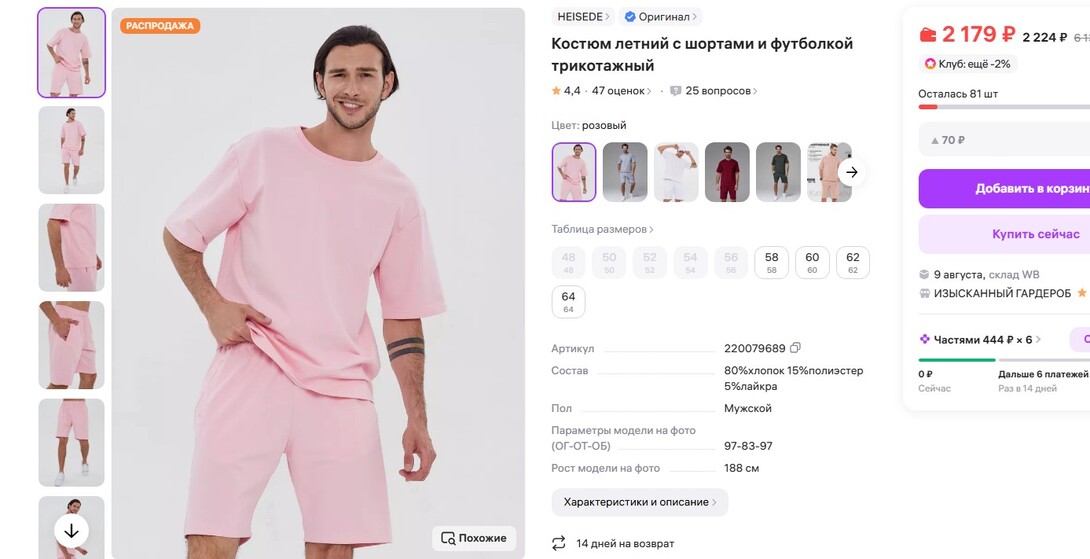Open the 47 оценок reviews
Image resolution: width=1090 pixels, height=559 pixels.
[x=621, y=91]
